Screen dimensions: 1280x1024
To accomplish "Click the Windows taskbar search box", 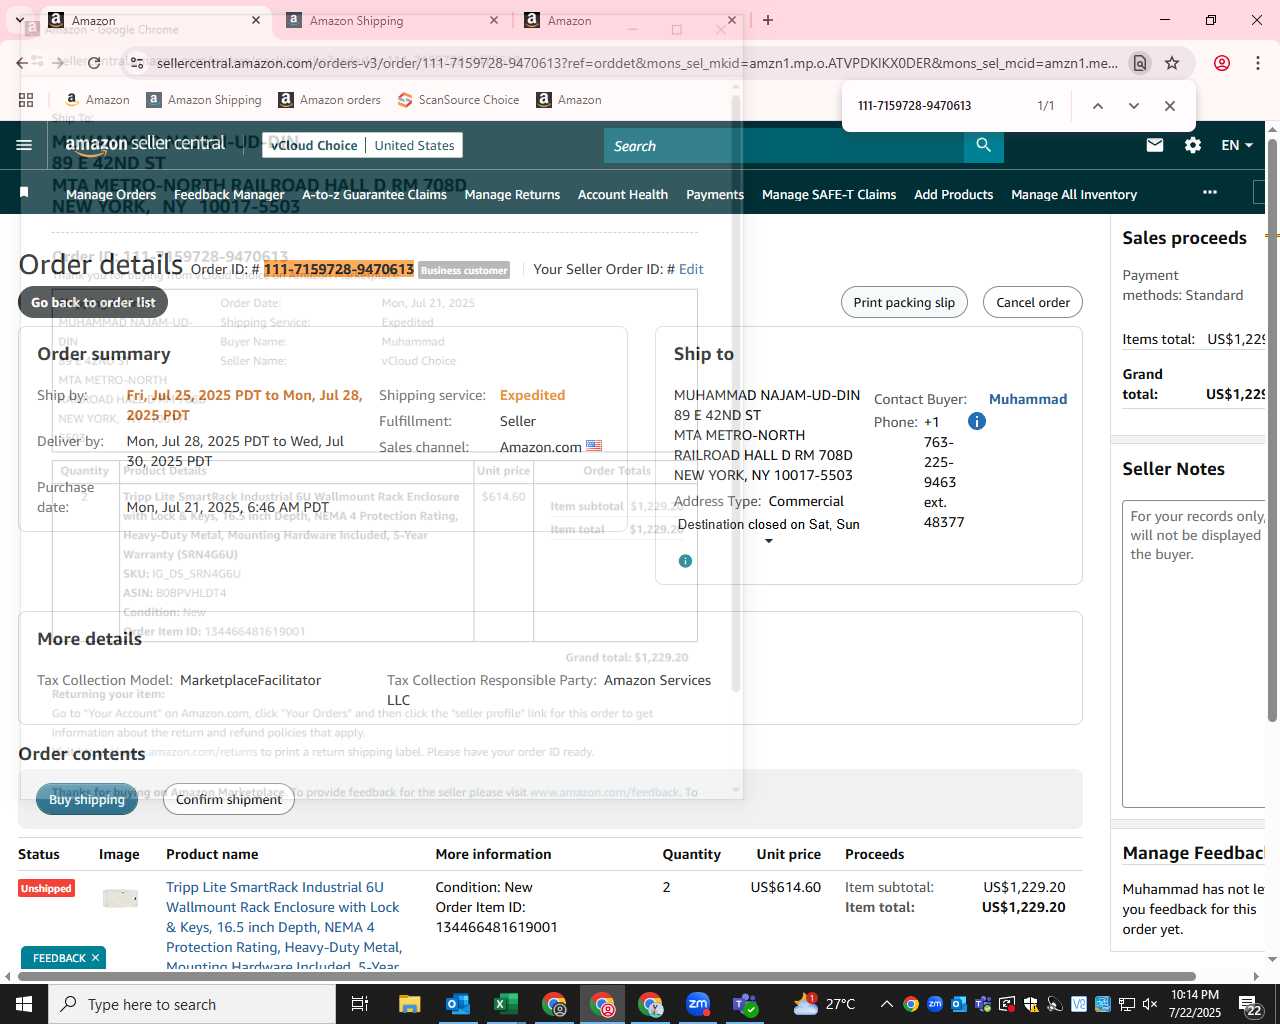I will click(192, 1004).
